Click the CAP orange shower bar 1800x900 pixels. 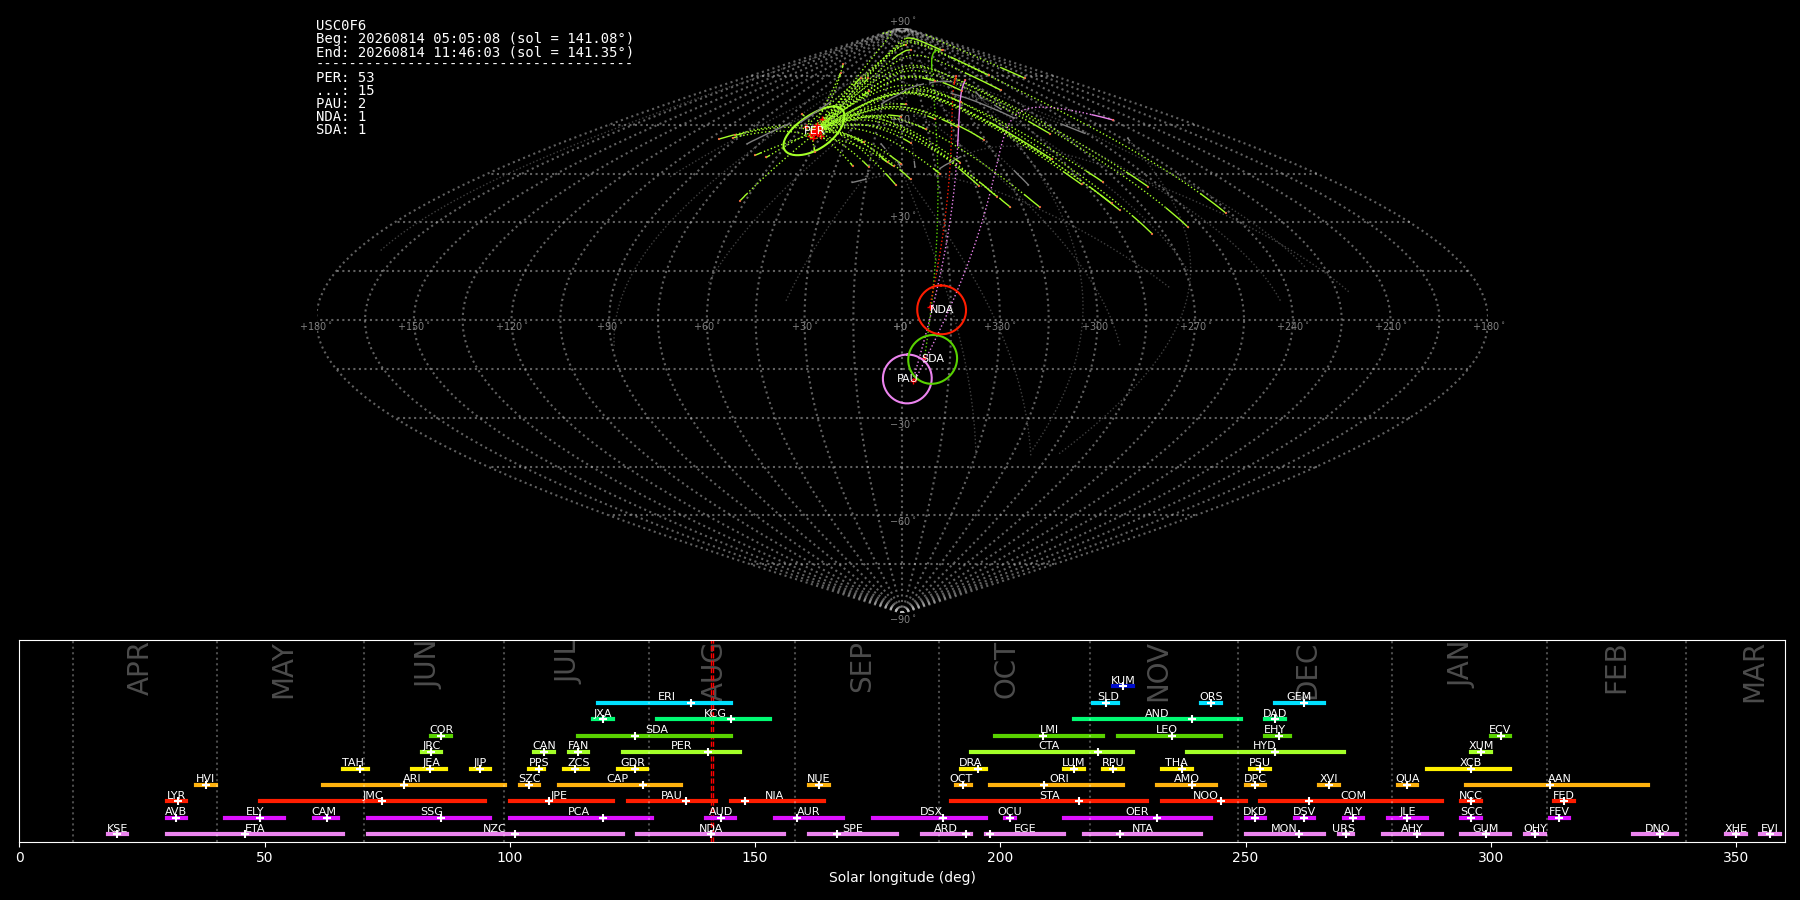pos(620,785)
